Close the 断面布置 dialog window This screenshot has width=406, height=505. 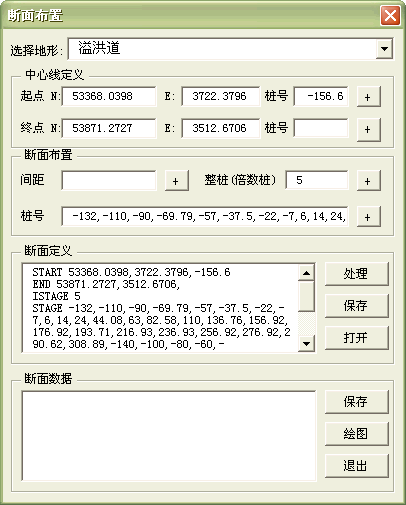pos(390,15)
